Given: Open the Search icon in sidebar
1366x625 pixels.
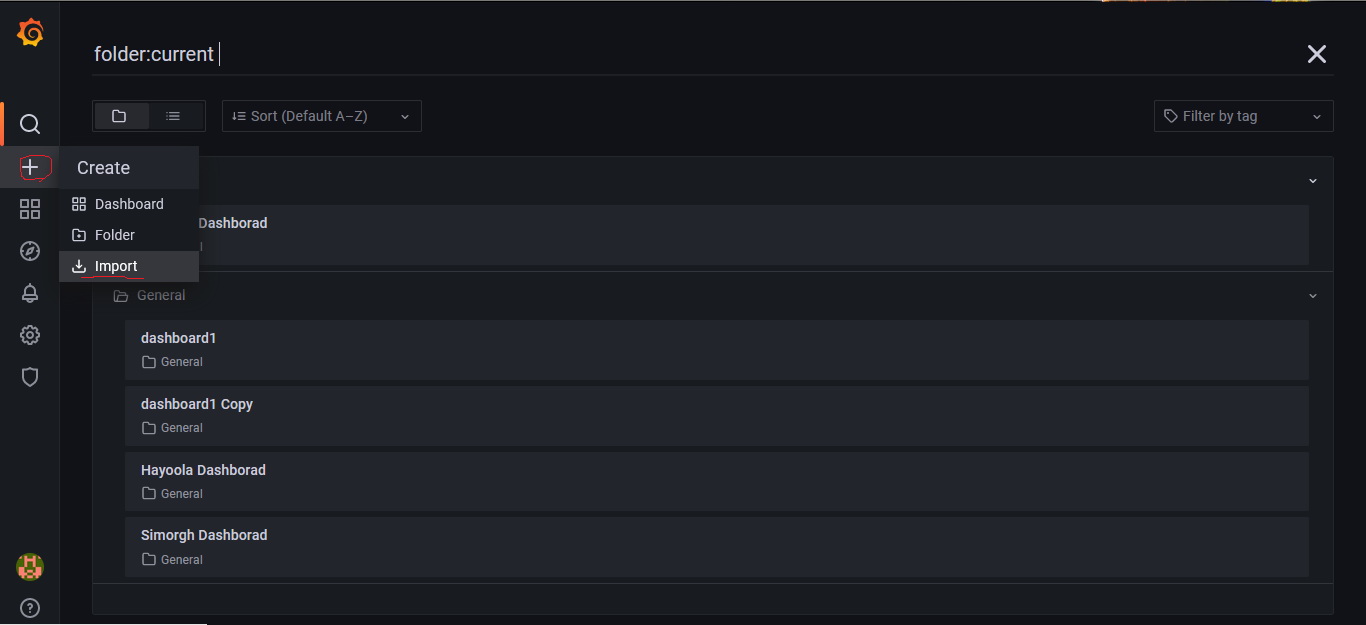Looking at the screenshot, I should click(x=30, y=124).
